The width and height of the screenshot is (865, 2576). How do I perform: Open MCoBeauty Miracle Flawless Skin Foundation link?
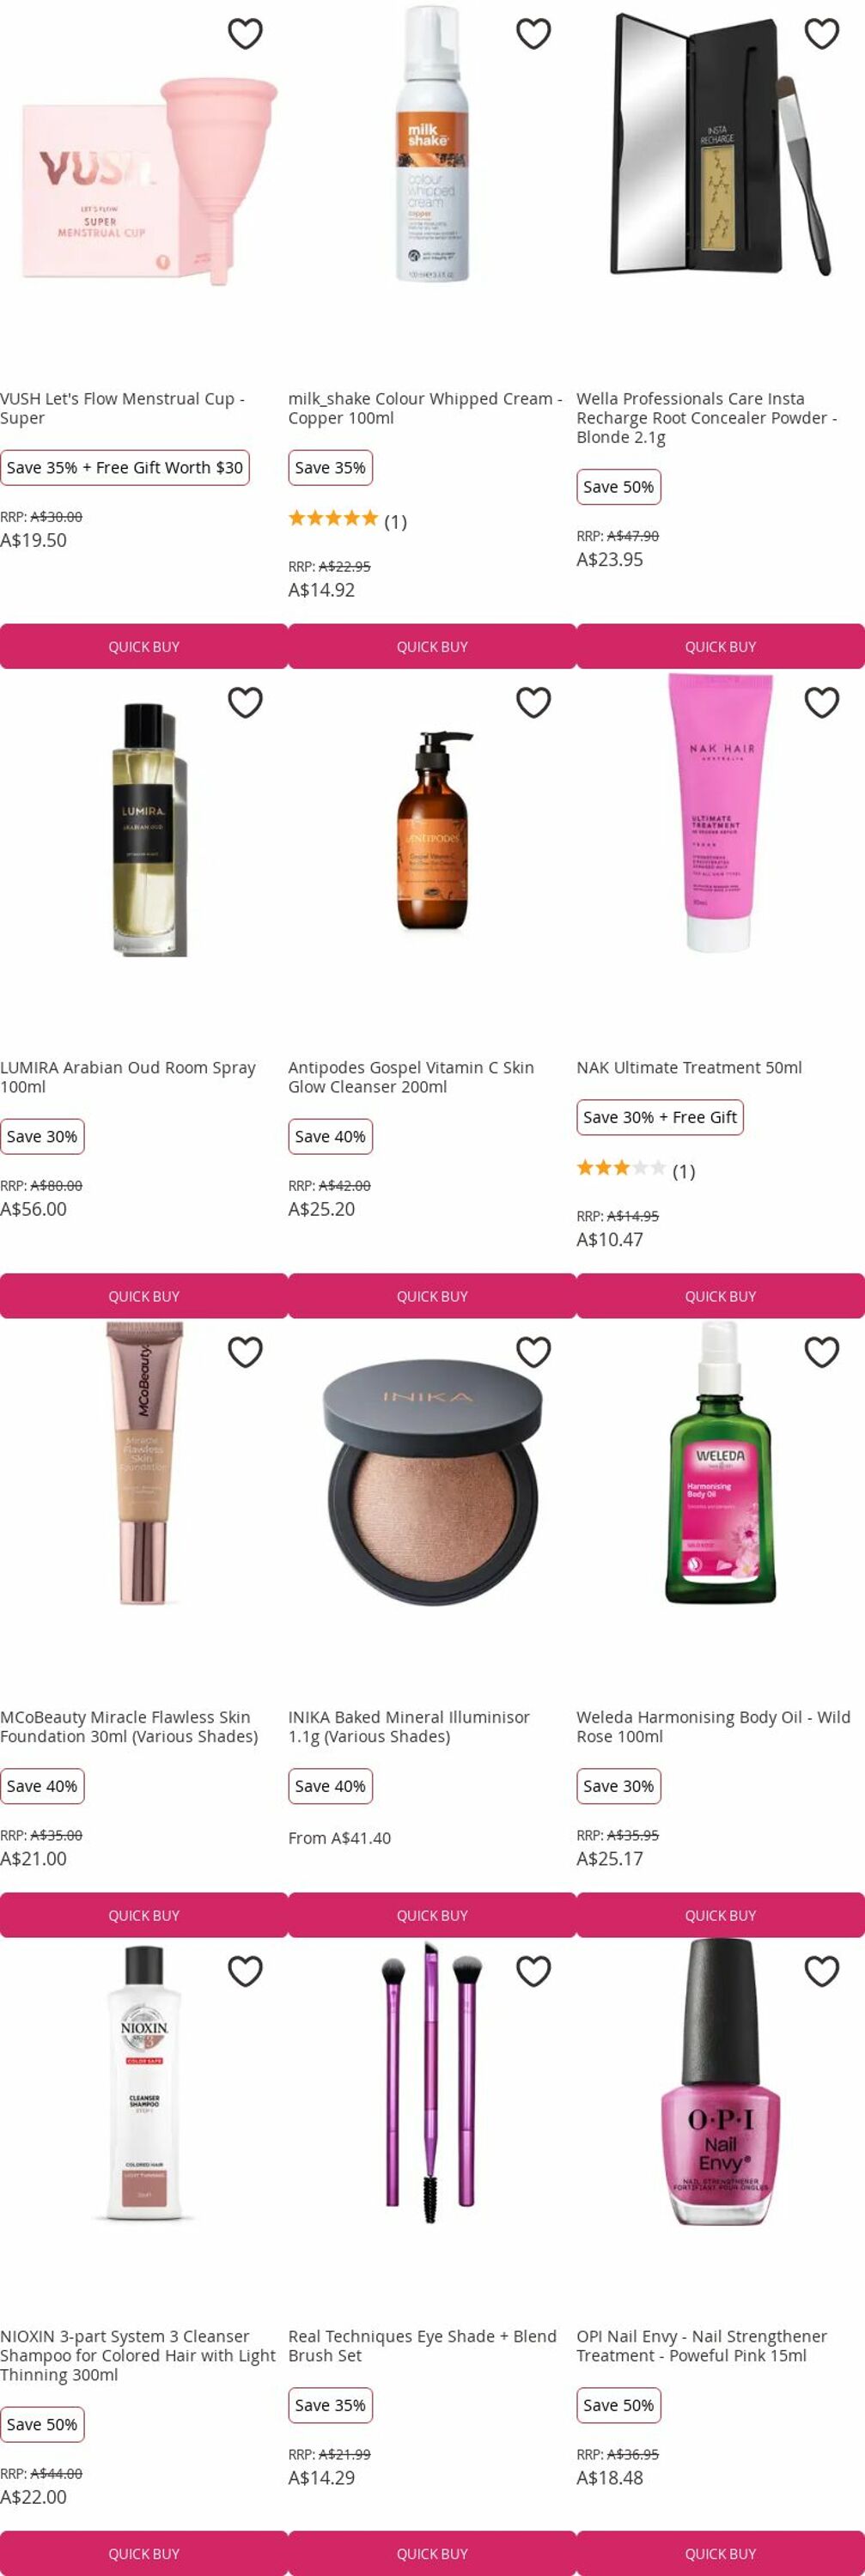click(x=129, y=1727)
